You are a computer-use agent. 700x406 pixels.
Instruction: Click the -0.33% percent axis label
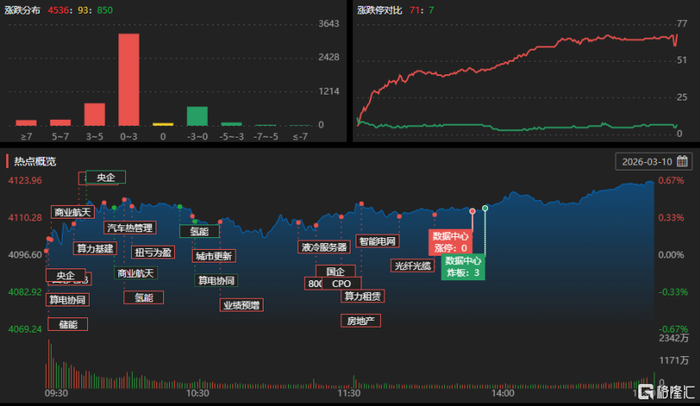click(673, 292)
